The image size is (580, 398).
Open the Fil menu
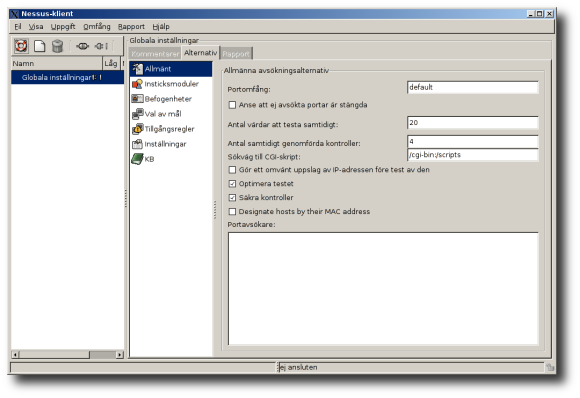point(18,27)
